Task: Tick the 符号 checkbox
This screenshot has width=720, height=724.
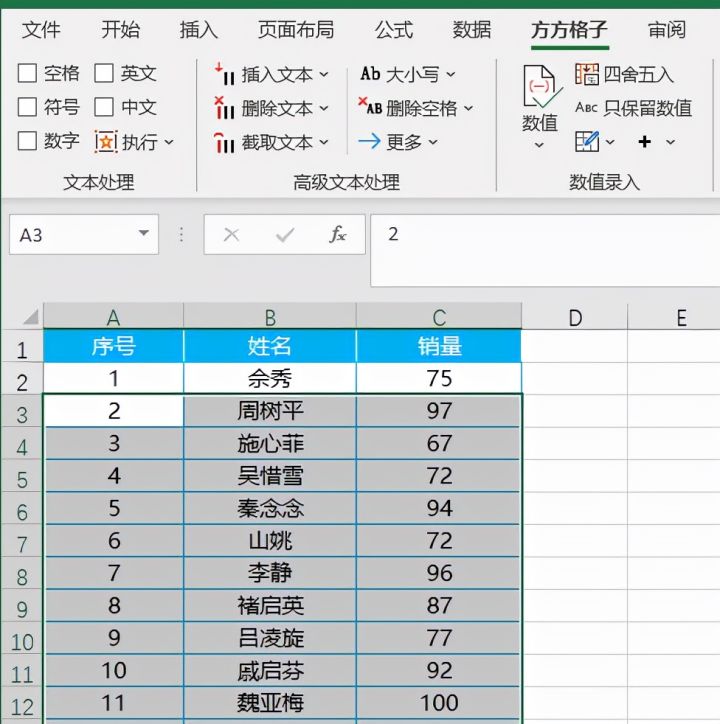Action: [x=27, y=107]
